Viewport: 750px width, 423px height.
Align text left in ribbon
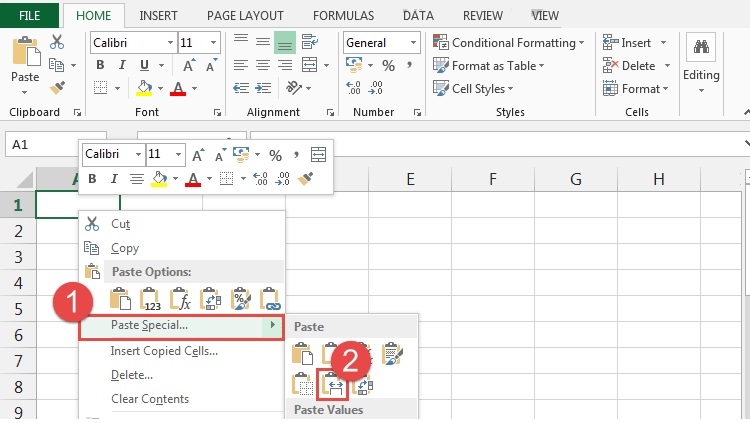pos(241,65)
